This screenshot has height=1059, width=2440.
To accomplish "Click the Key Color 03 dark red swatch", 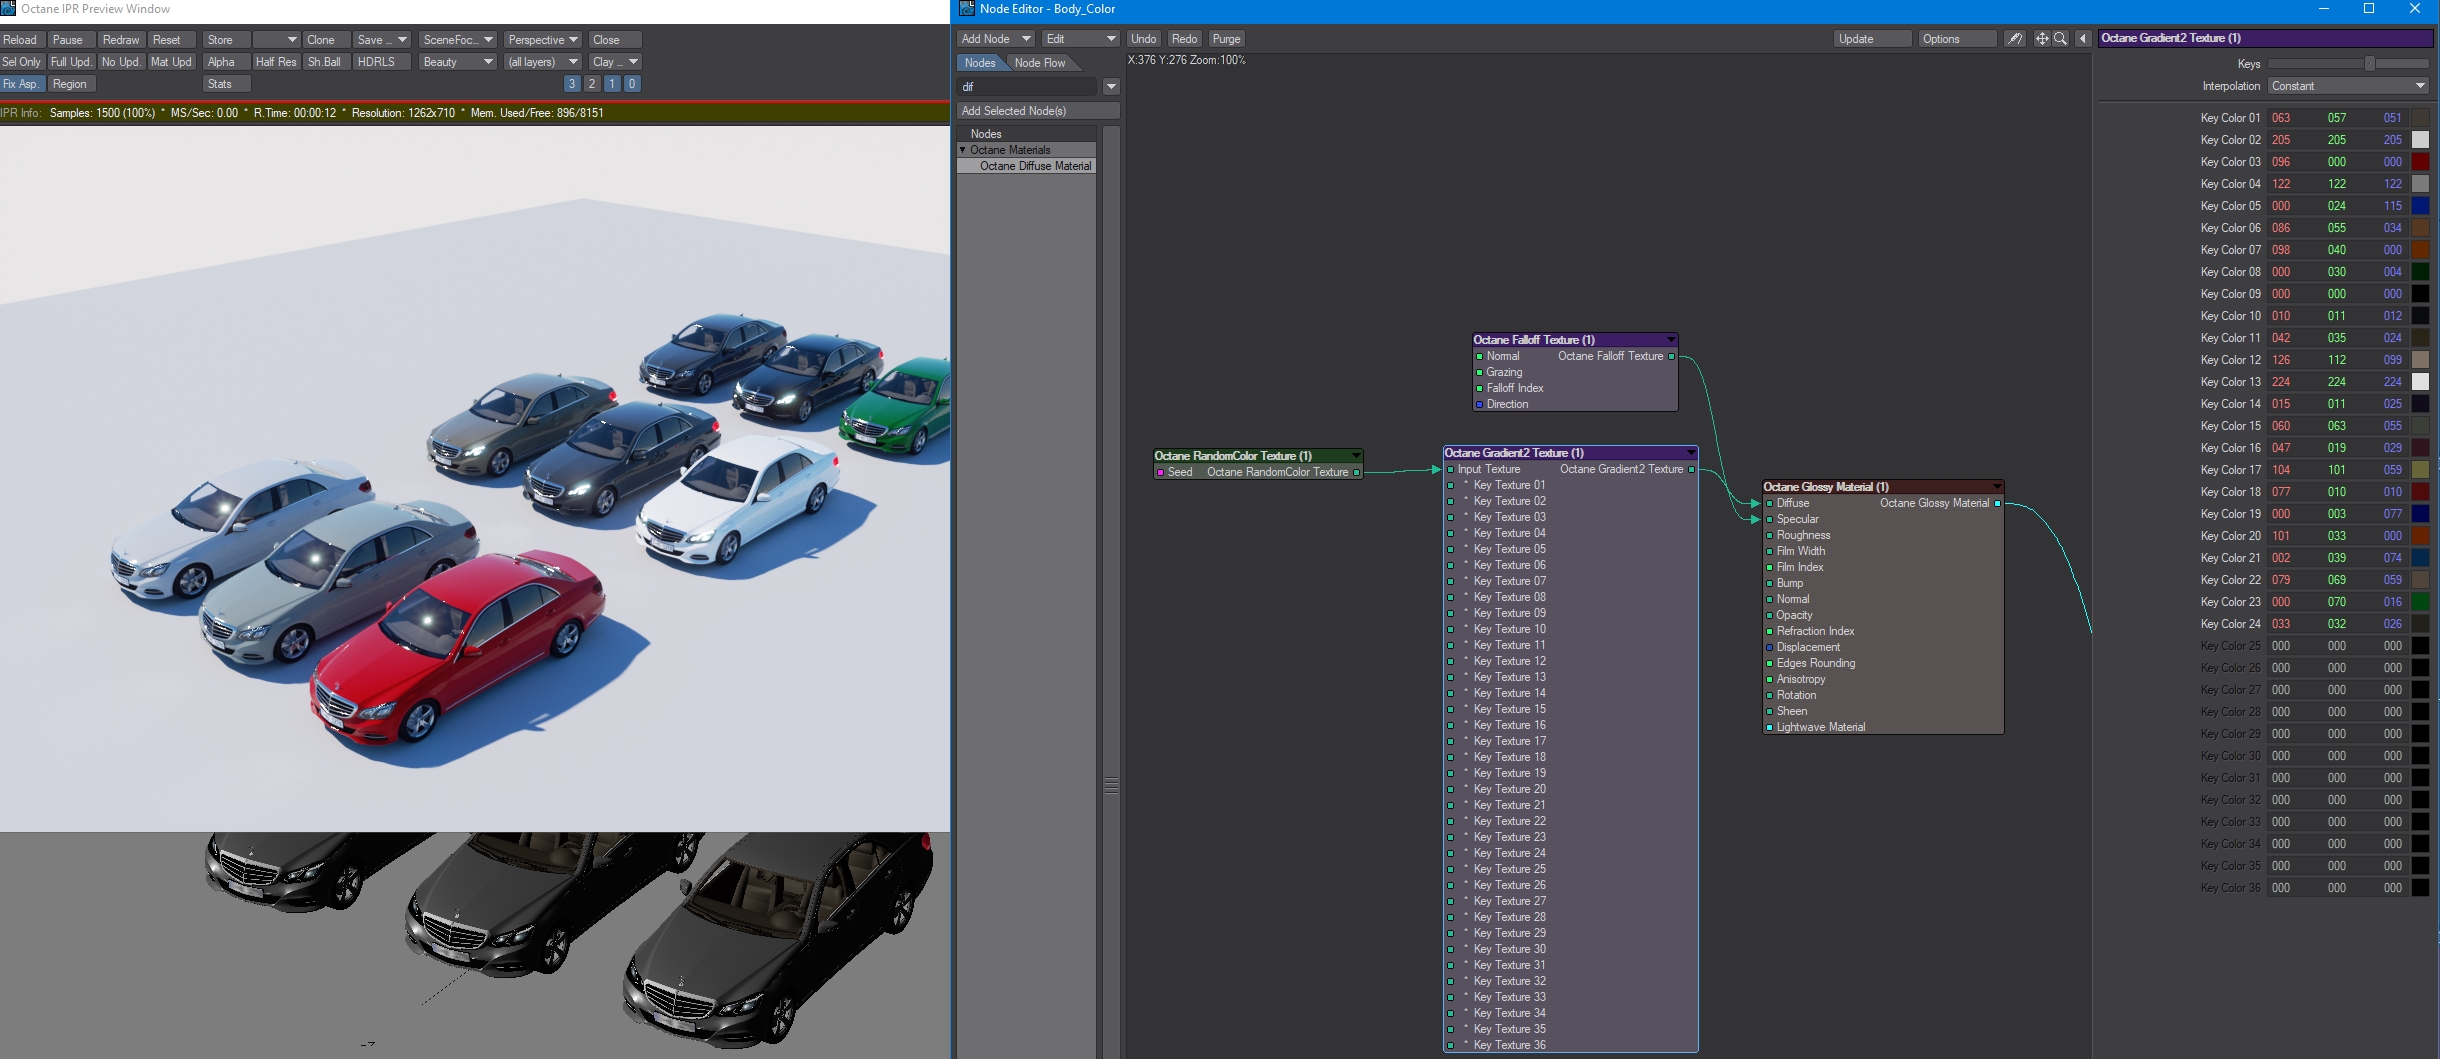I will click(2420, 162).
